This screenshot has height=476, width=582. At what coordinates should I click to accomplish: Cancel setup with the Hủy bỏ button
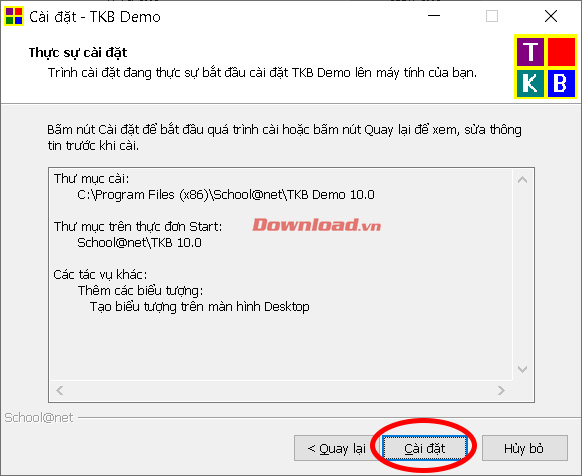pos(524,448)
